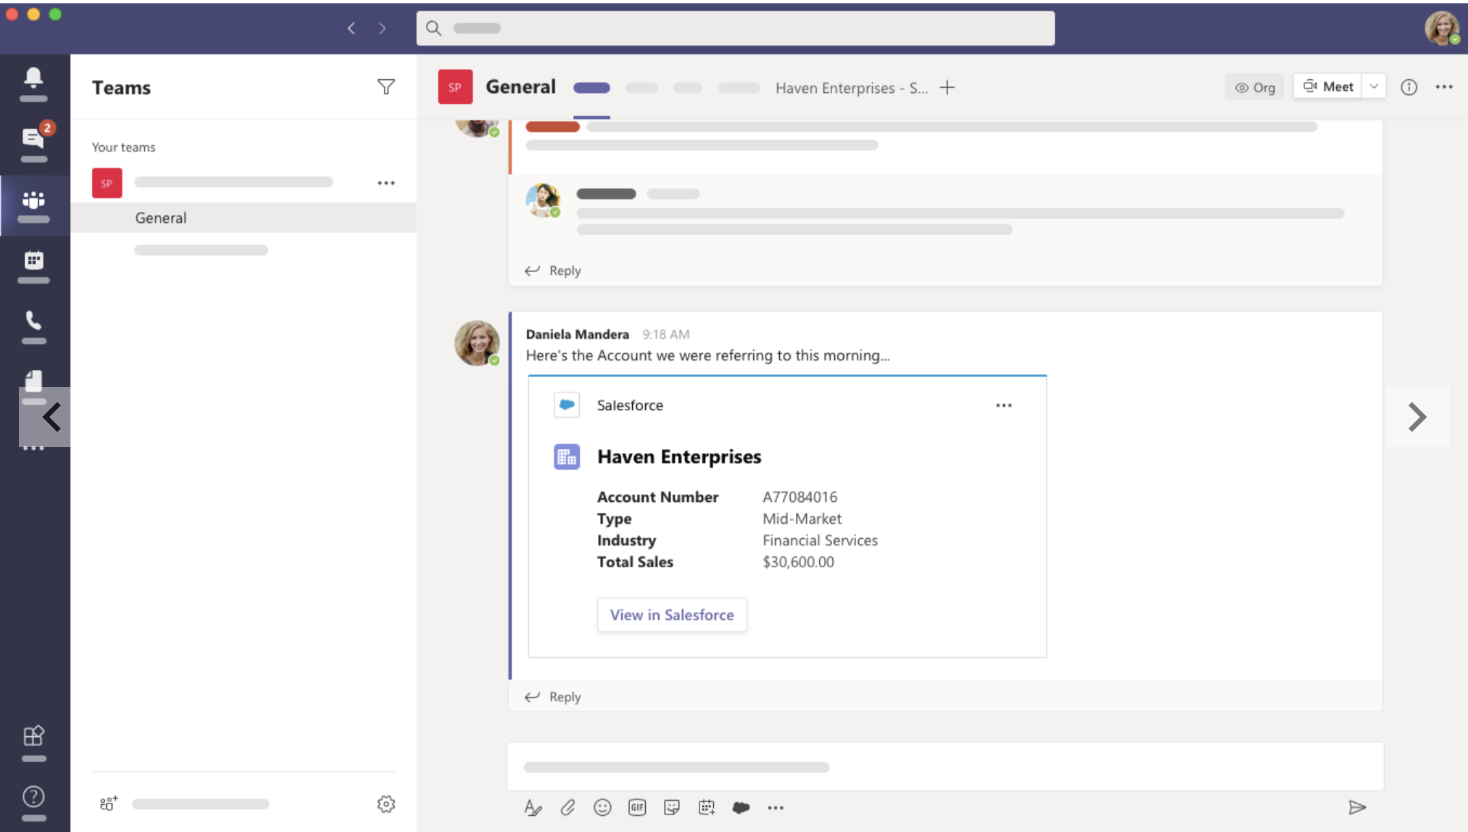Go to next slide arrow
The height and width of the screenshot is (832, 1468).
pyautogui.click(x=1417, y=417)
